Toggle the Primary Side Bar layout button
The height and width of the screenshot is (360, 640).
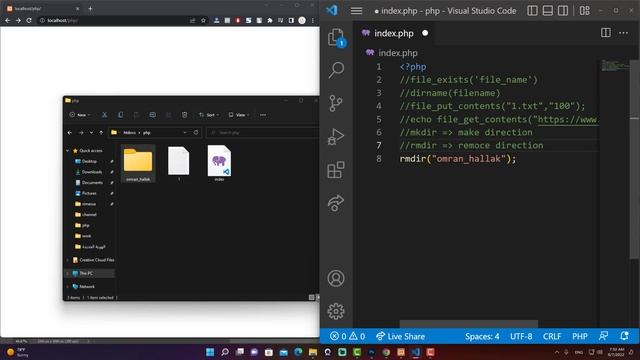(x=532, y=11)
